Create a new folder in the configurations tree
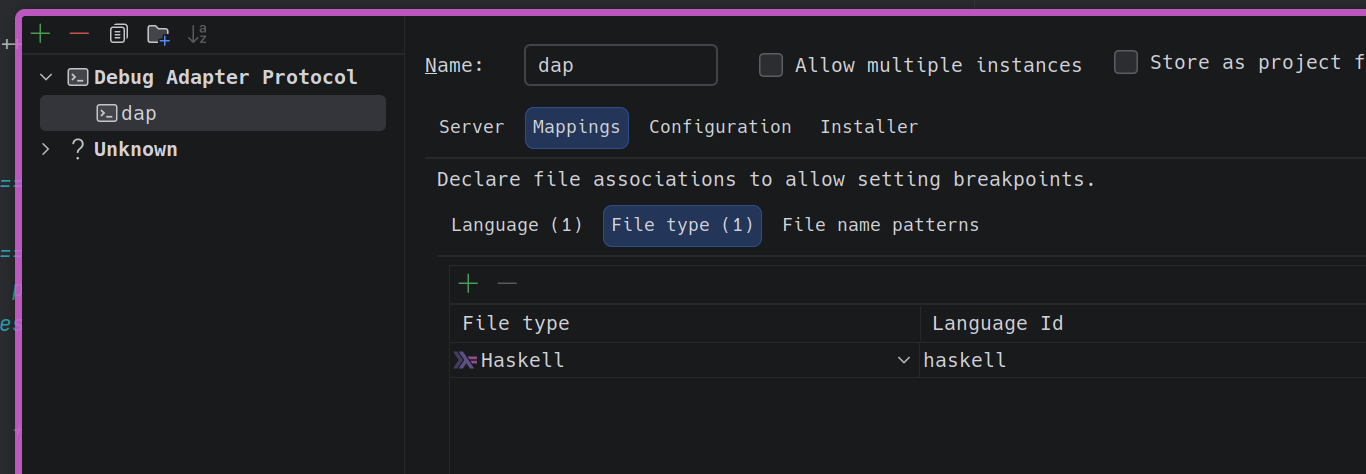 click(158, 34)
